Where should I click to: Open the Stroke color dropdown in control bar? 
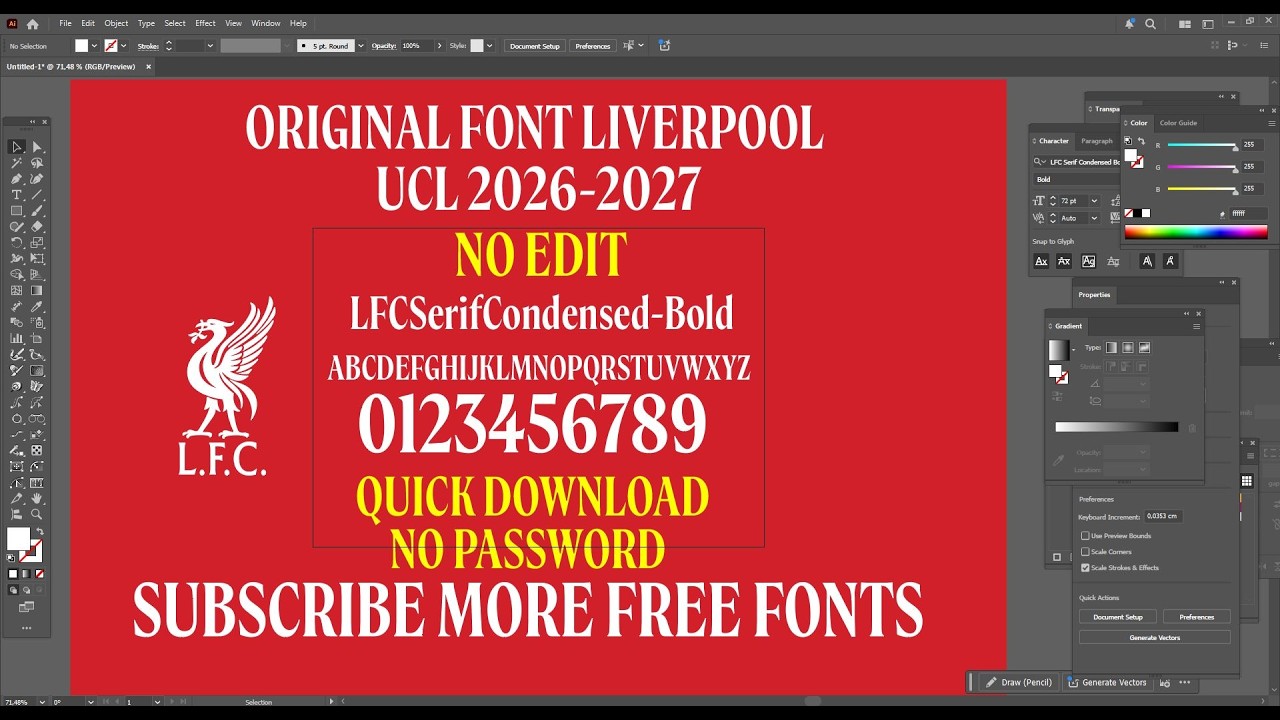click(x=123, y=46)
